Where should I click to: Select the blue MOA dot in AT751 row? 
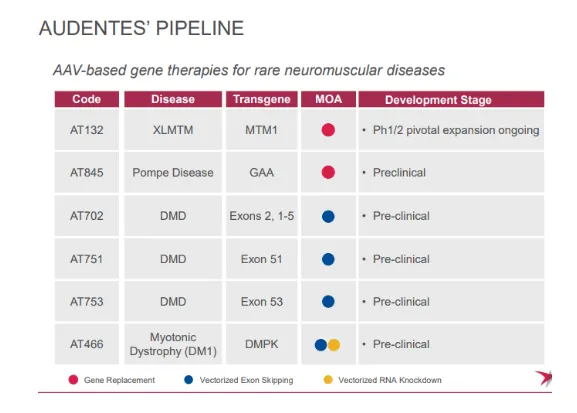[x=328, y=259]
